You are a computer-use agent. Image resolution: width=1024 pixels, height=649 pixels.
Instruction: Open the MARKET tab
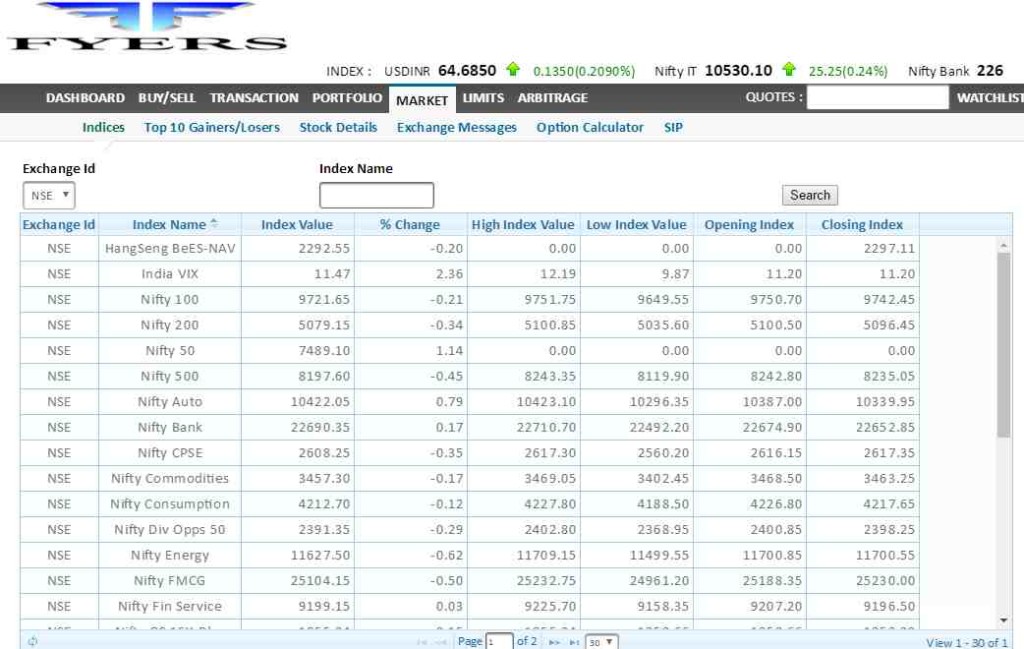coord(422,99)
